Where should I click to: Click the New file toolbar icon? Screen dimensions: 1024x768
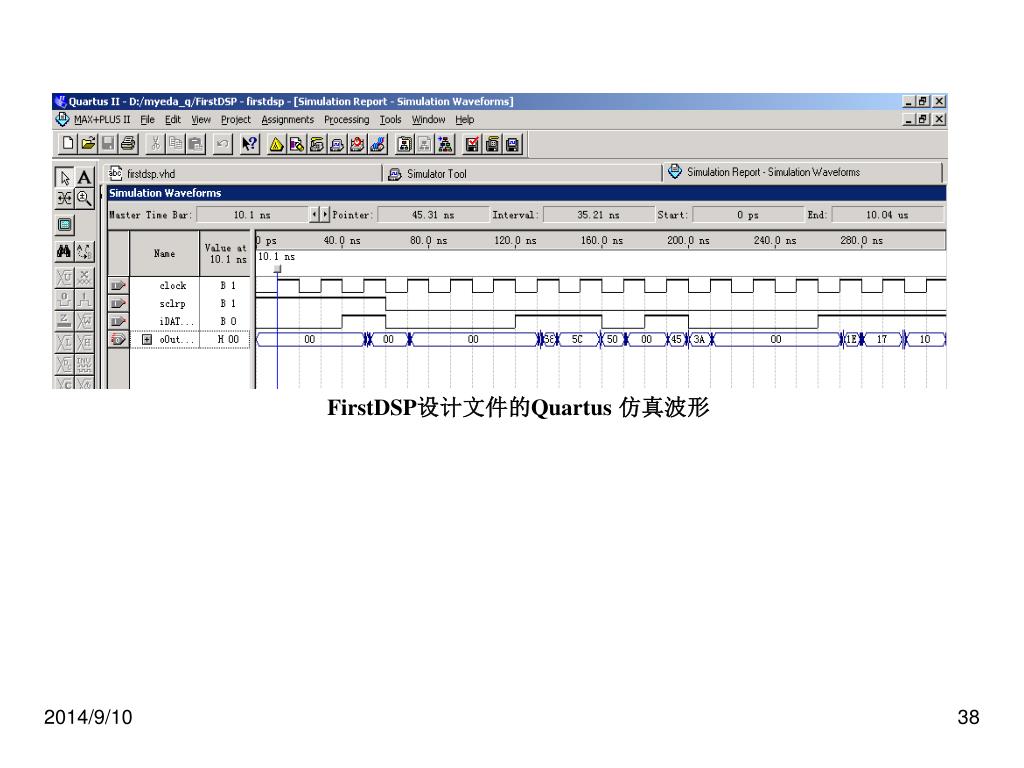[68, 144]
